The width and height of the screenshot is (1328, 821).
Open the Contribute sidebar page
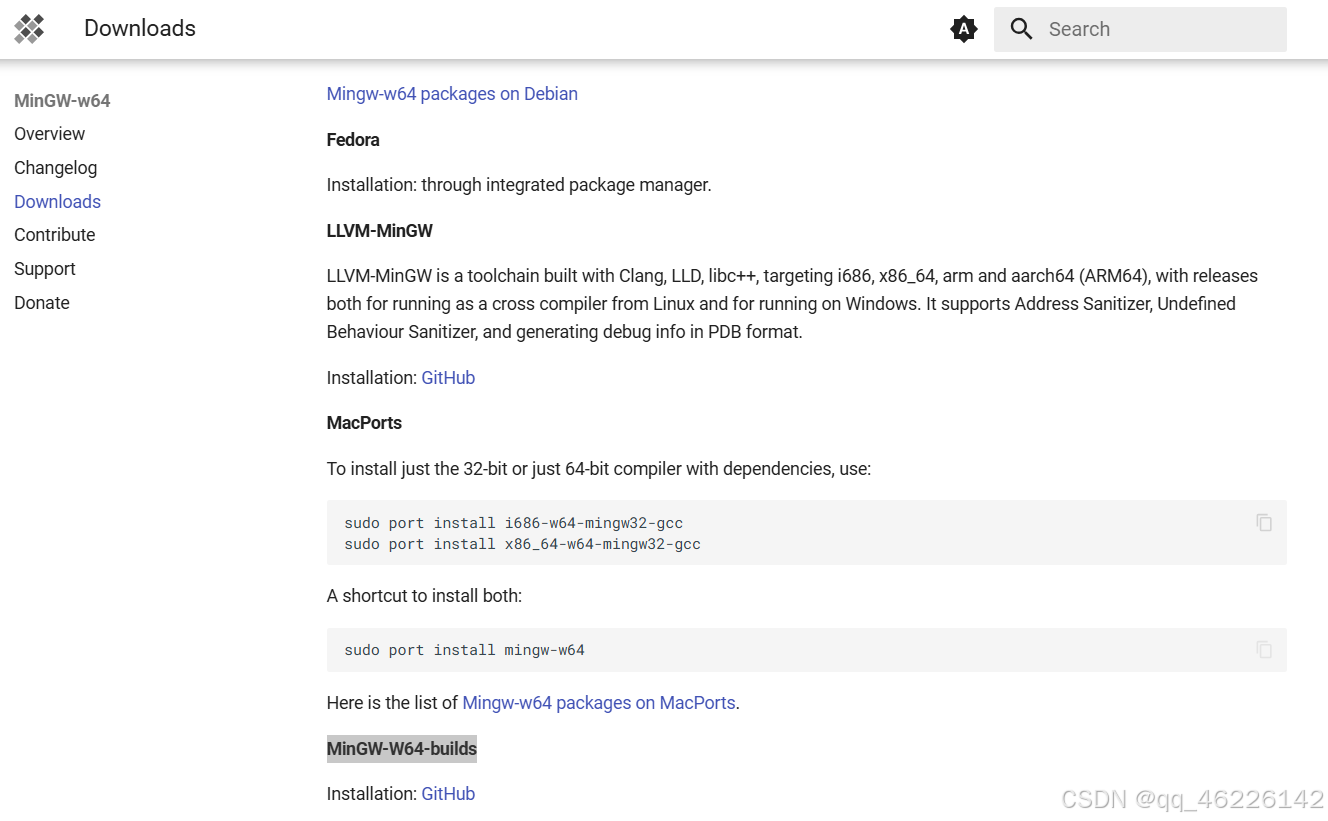(x=55, y=235)
